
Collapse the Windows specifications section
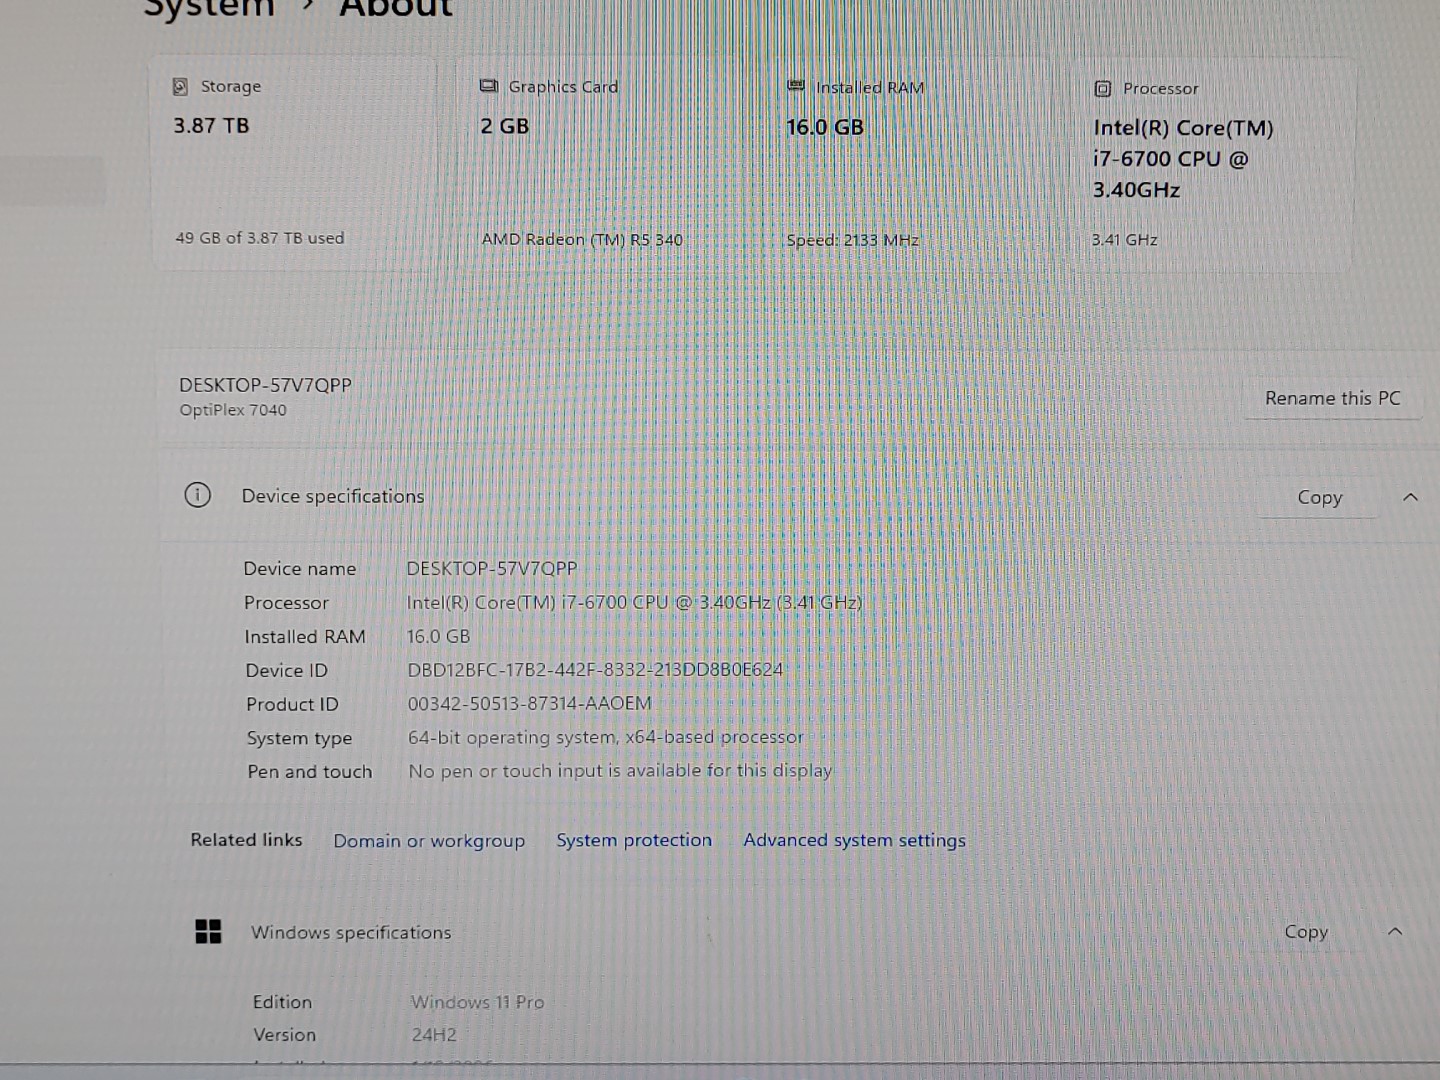[1395, 932]
